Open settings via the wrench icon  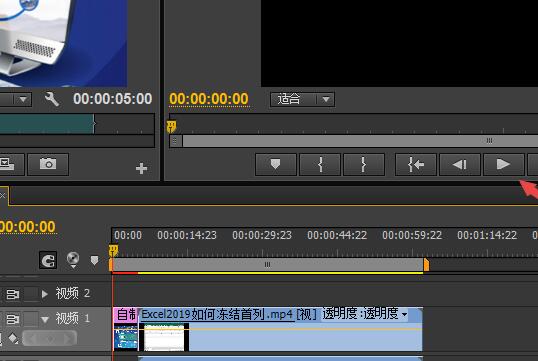(x=51, y=99)
